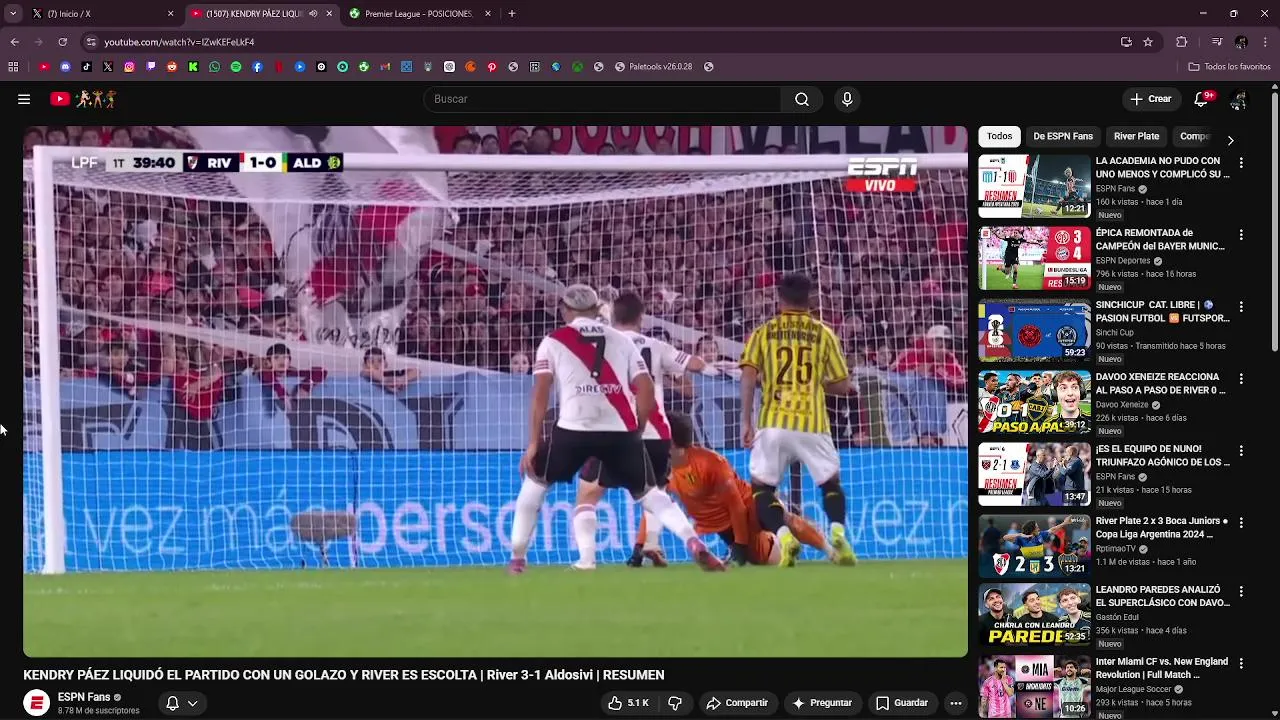1280x720 pixels.
Task: Open the LEANDRO PAREDES ANALIZÓ thumbnail
Action: click(1034, 615)
